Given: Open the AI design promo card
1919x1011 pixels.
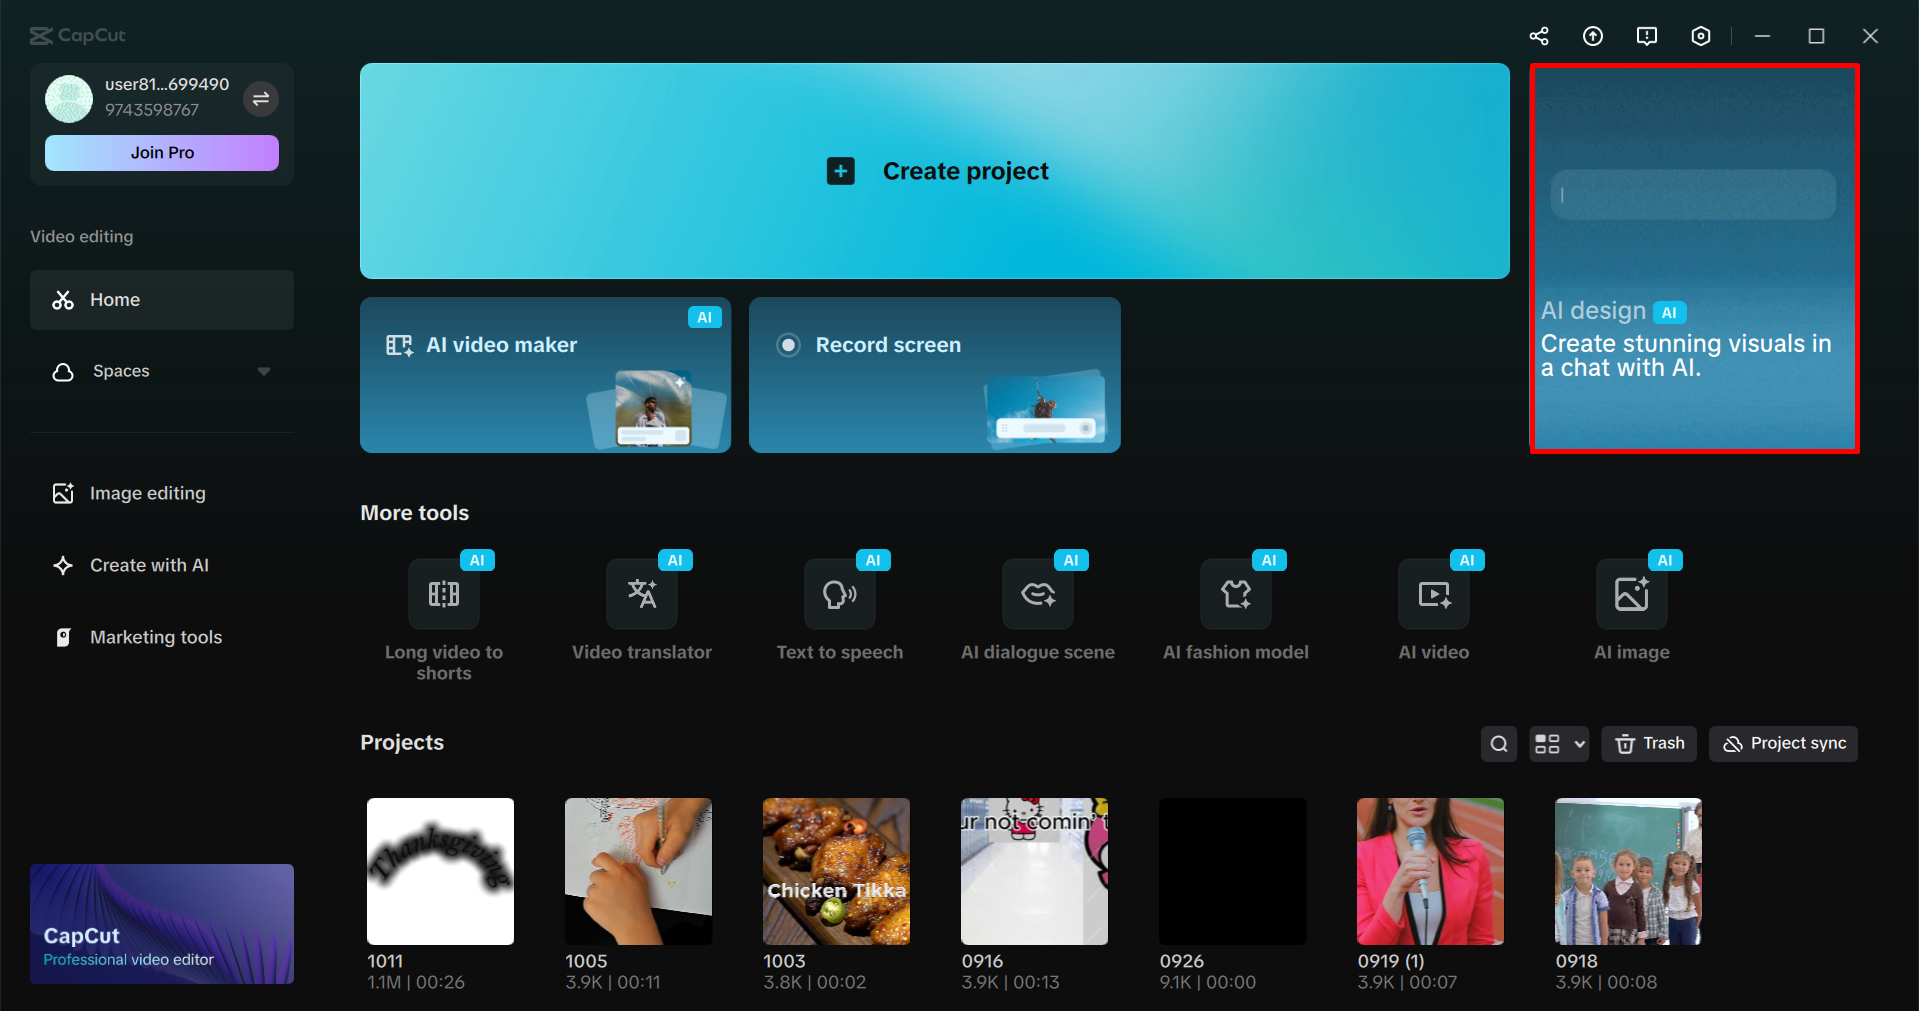Looking at the screenshot, I should point(1694,259).
